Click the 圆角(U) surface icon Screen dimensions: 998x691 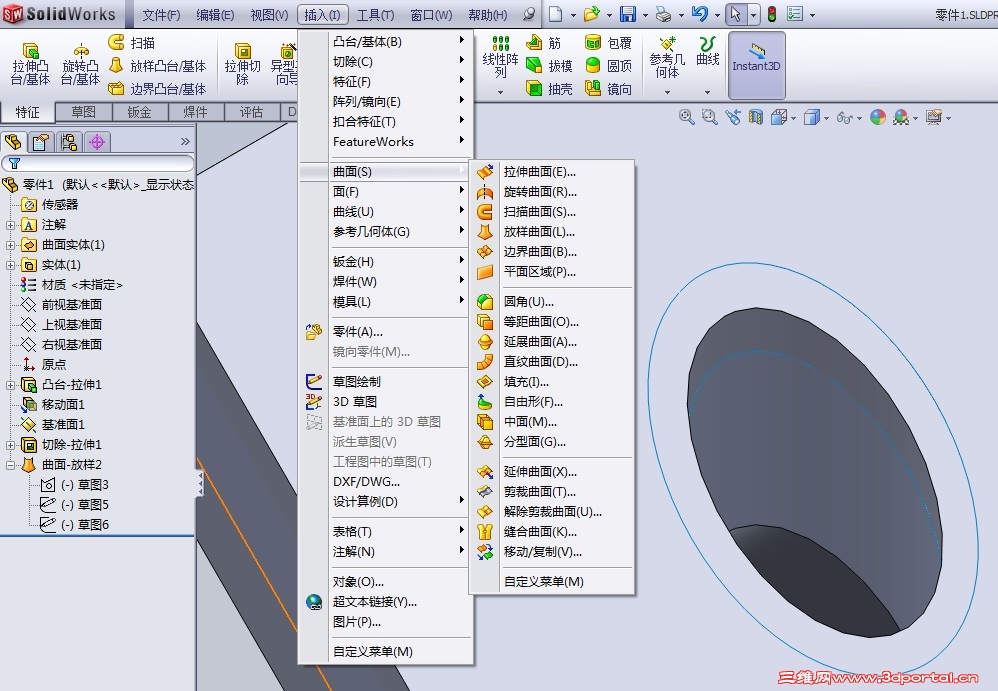[x=485, y=302]
